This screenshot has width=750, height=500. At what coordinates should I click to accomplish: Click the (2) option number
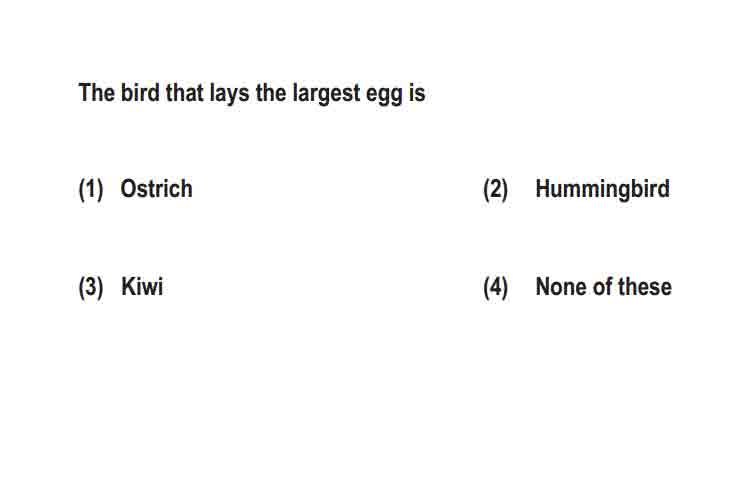tap(496, 189)
